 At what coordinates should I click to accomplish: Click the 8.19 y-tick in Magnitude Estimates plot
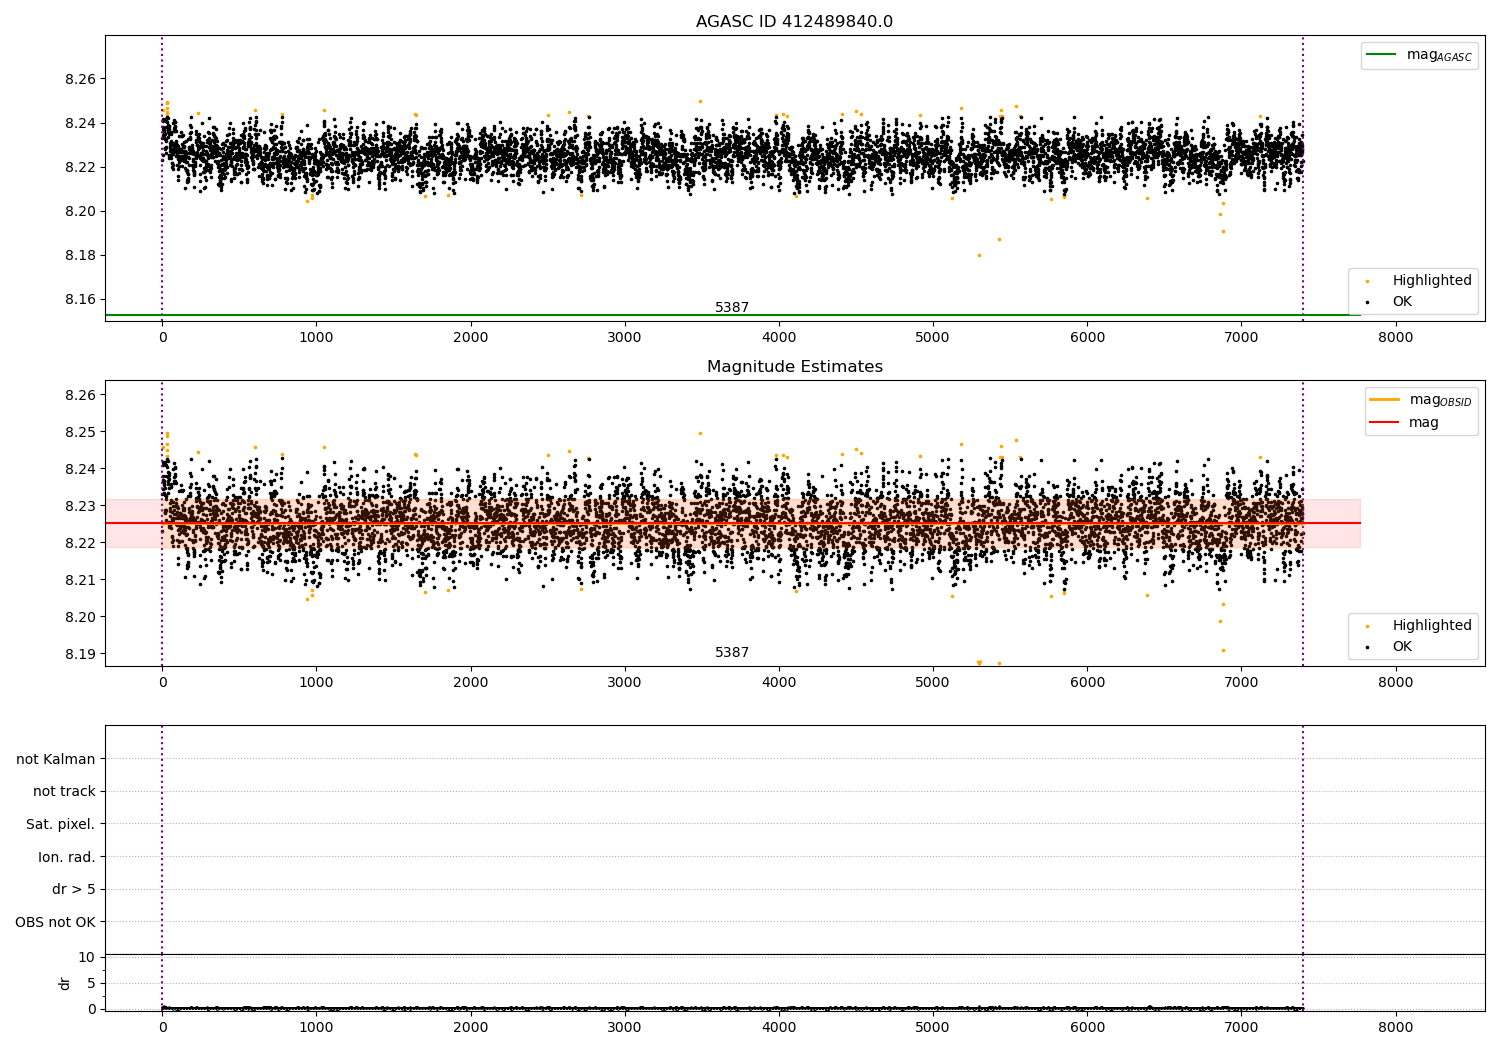79,654
